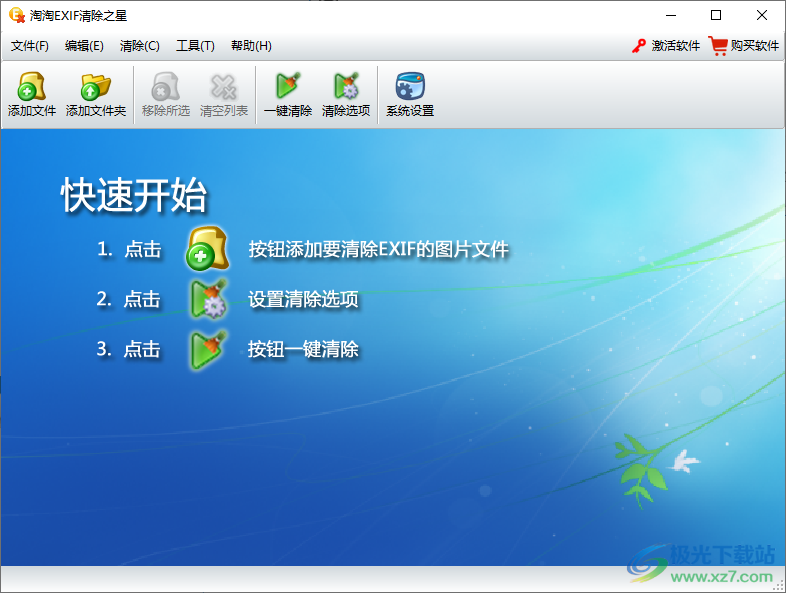Image resolution: width=786 pixels, height=593 pixels.
Task: Maximize the application window
Action: point(716,16)
